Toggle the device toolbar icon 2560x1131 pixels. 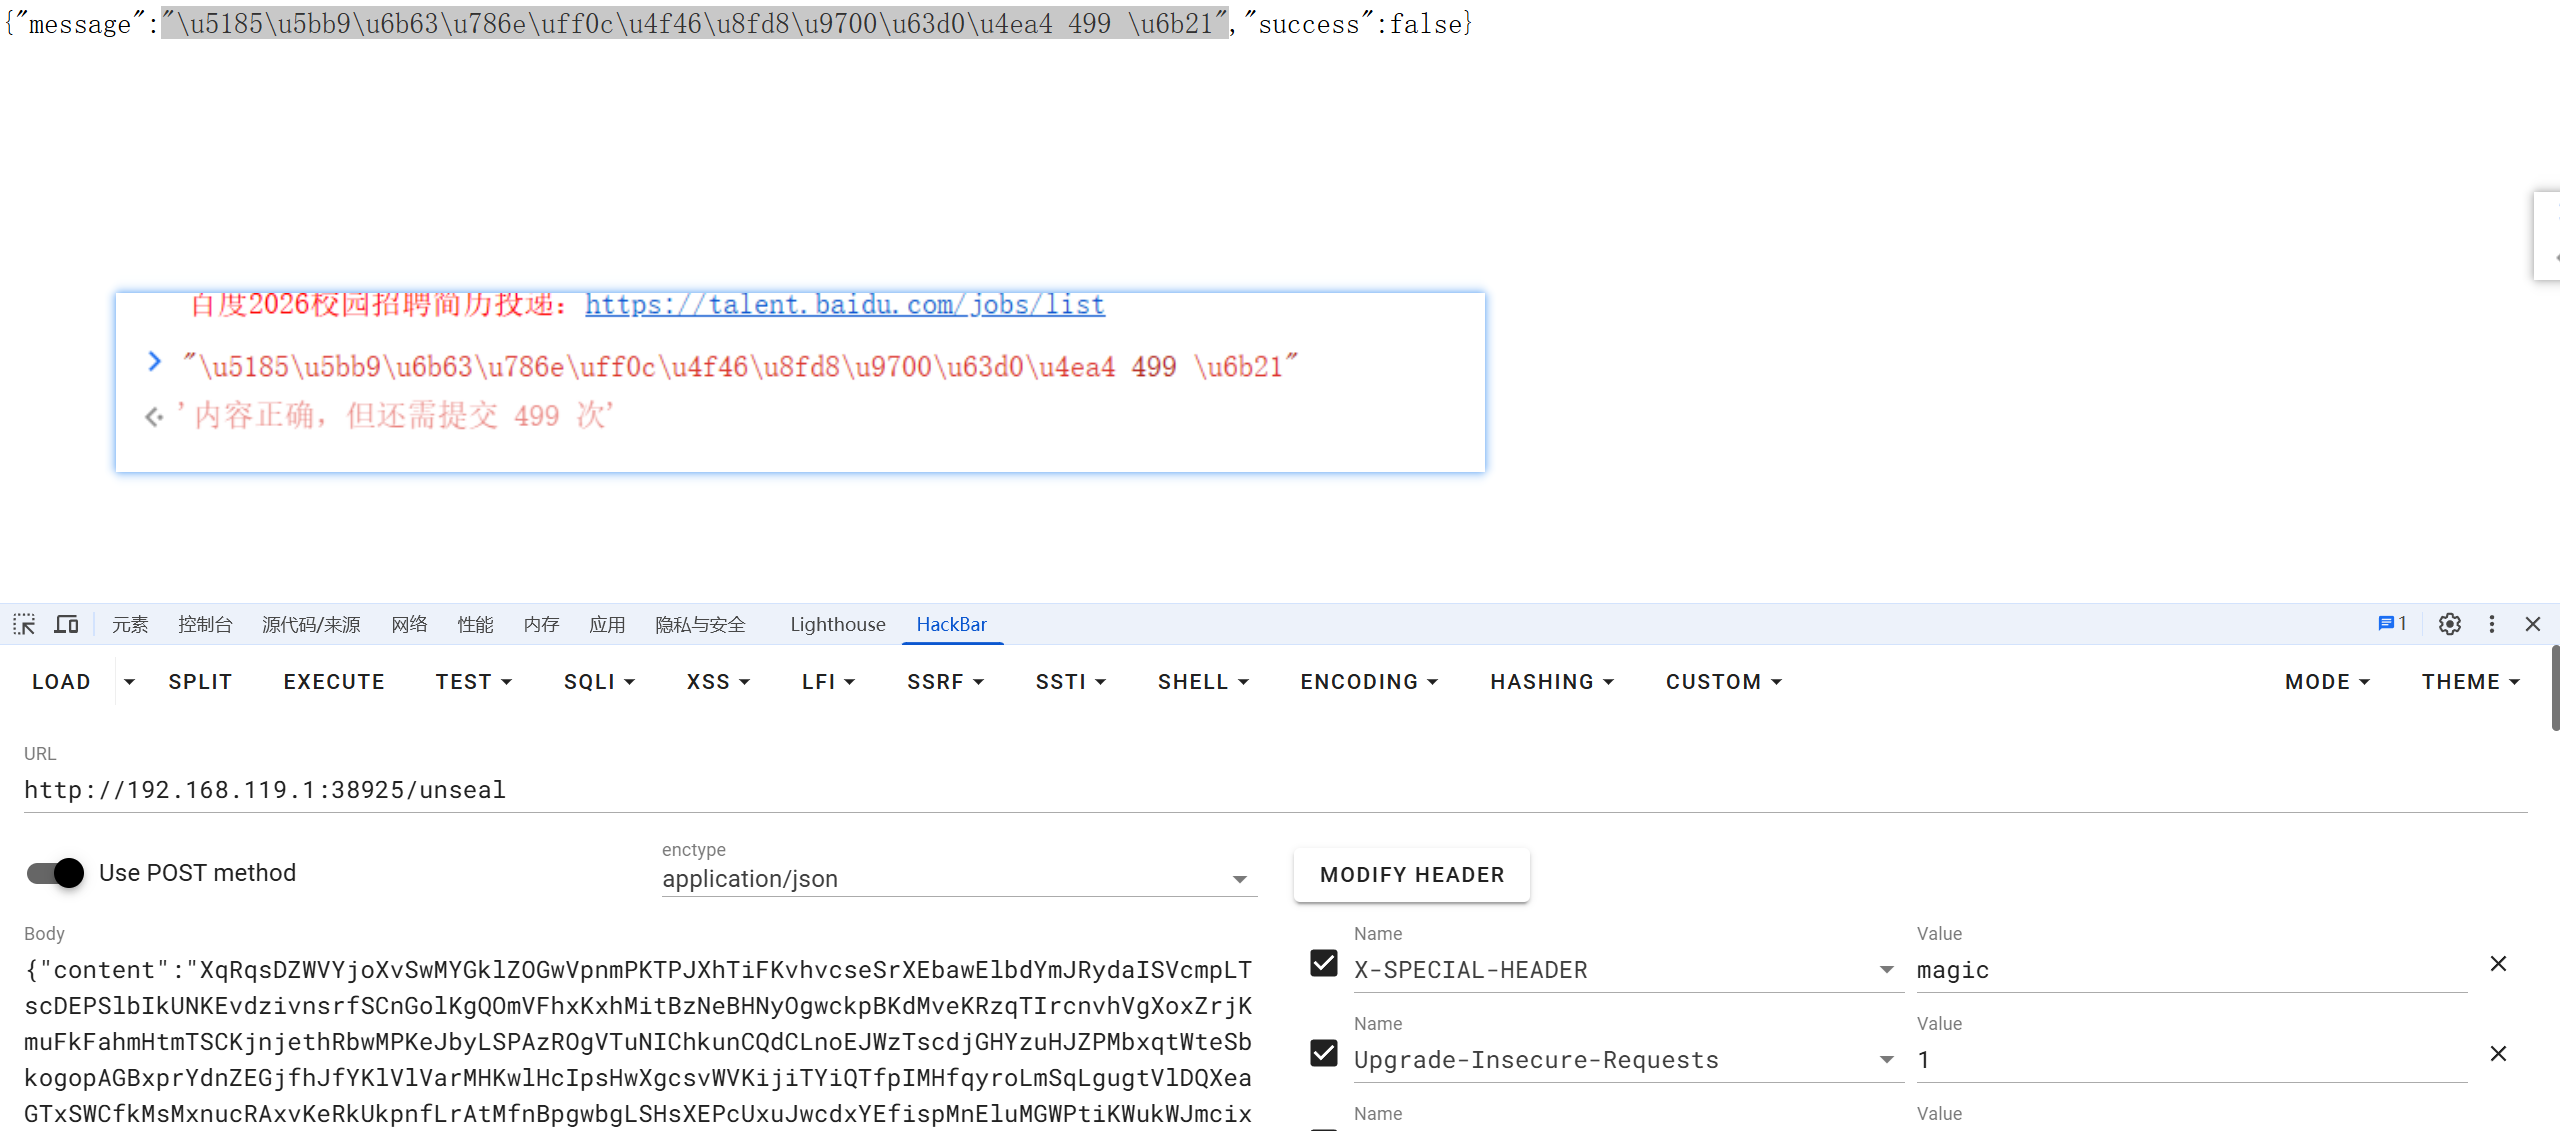coord(66,624)
